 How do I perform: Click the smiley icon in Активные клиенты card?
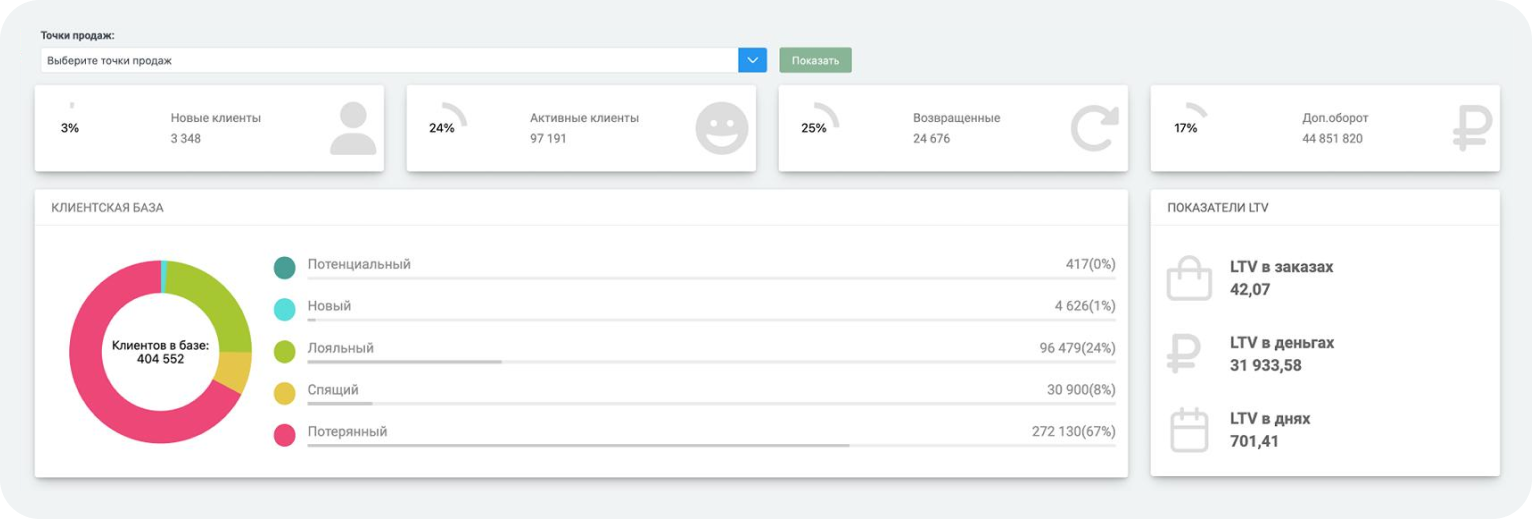(722, 129)
